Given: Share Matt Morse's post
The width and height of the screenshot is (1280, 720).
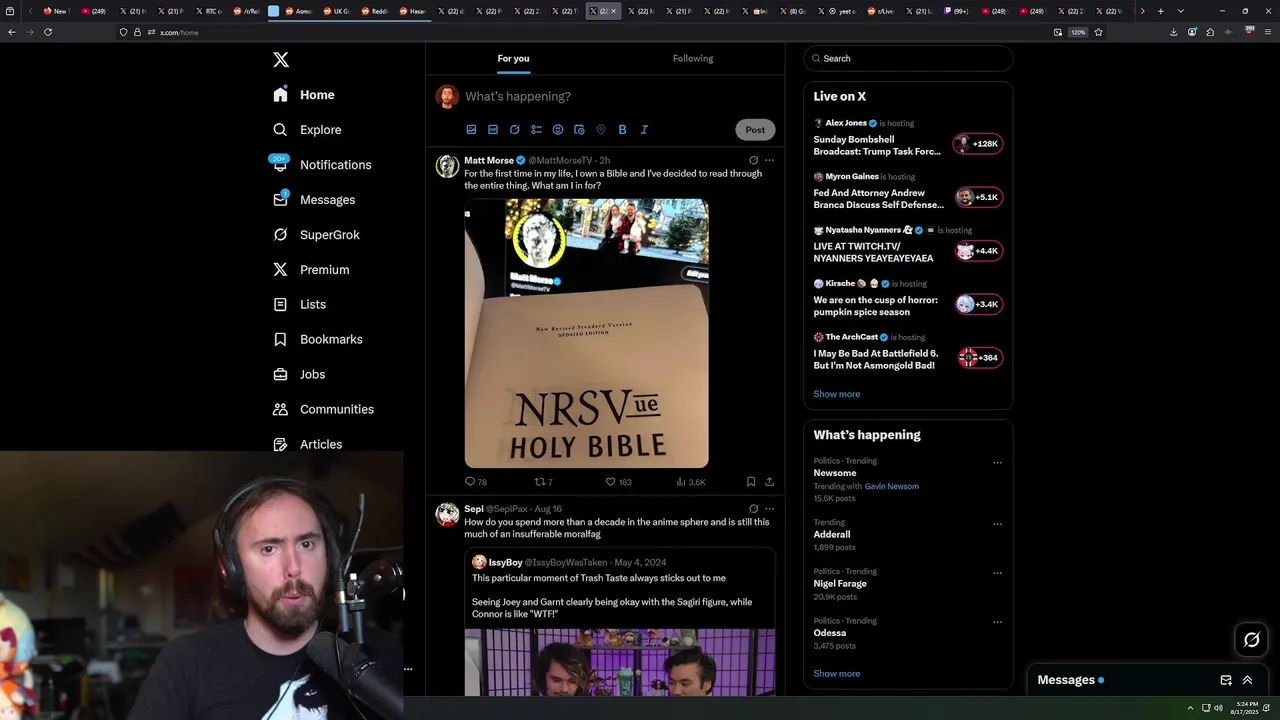Looking at the screenshot, I should 769,482.
